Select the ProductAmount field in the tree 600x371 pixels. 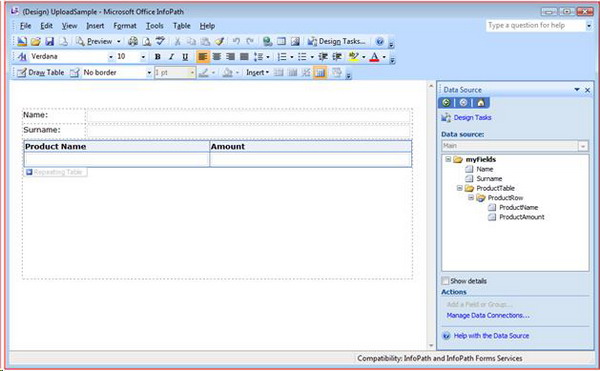click(522, 217)
